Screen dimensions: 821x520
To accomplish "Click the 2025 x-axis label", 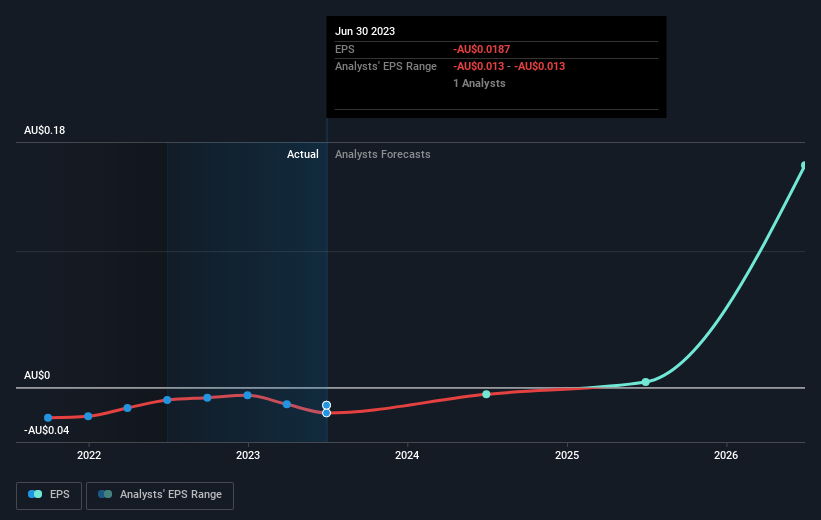I will (x=567, y=455).
